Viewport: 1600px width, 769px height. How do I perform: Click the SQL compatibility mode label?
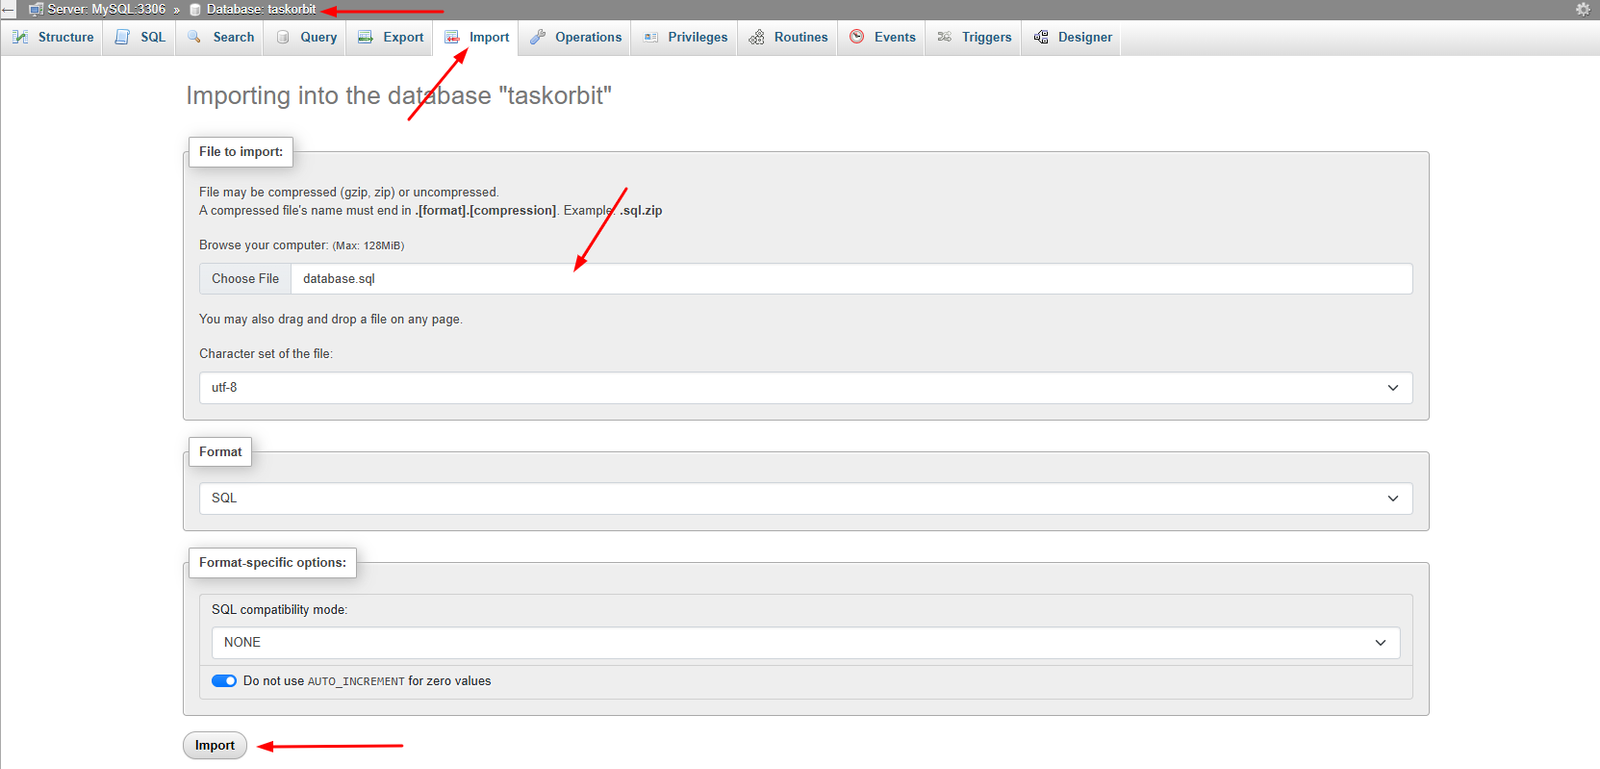tap(279, 610)
